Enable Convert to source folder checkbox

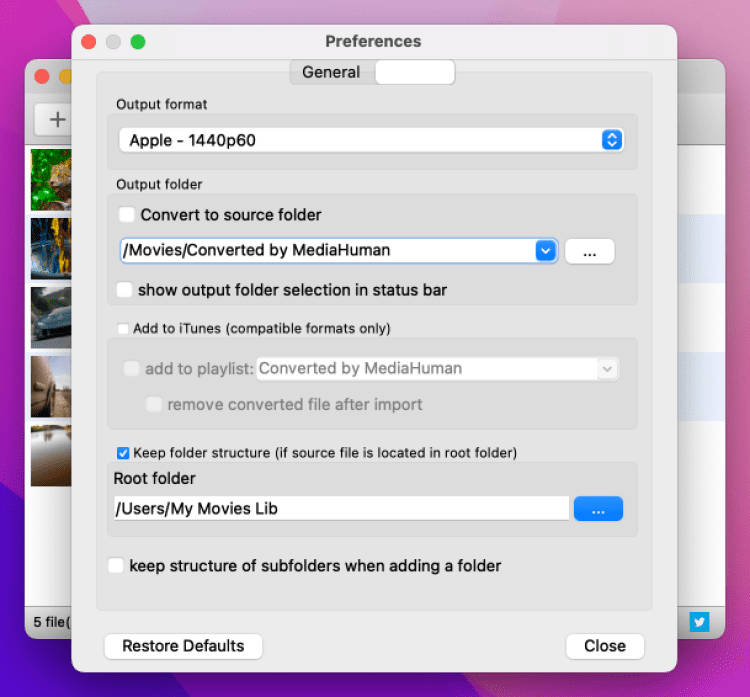(127, 215)
